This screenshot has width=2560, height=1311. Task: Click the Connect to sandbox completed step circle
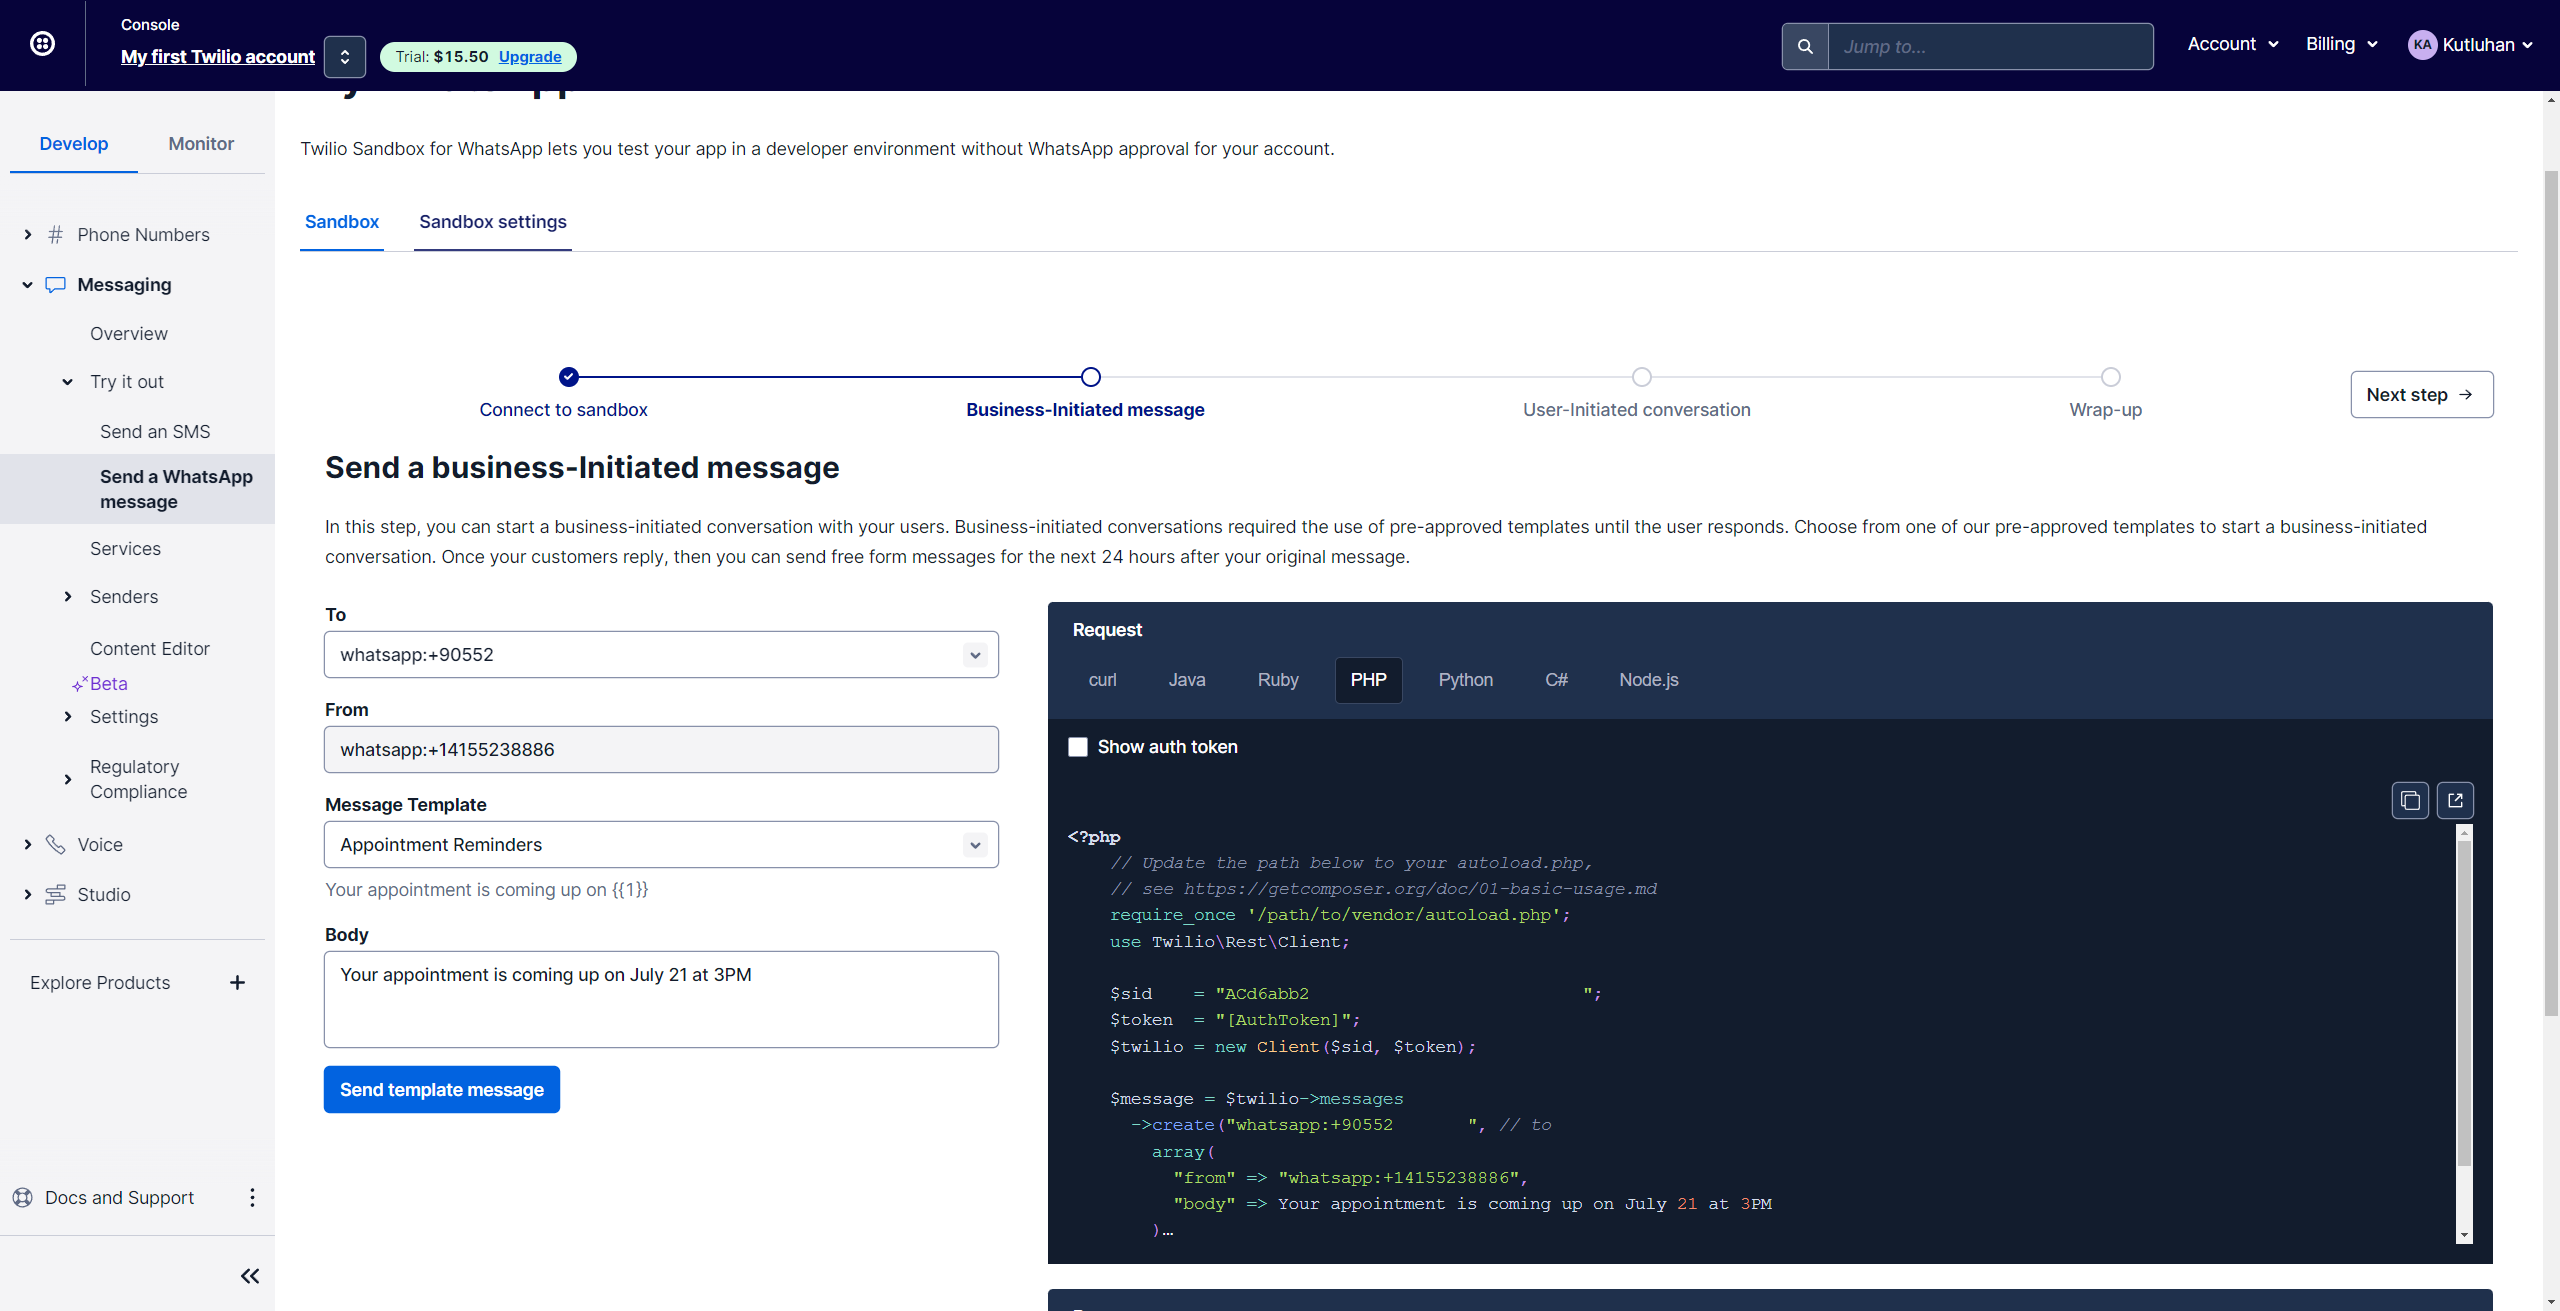569,377
